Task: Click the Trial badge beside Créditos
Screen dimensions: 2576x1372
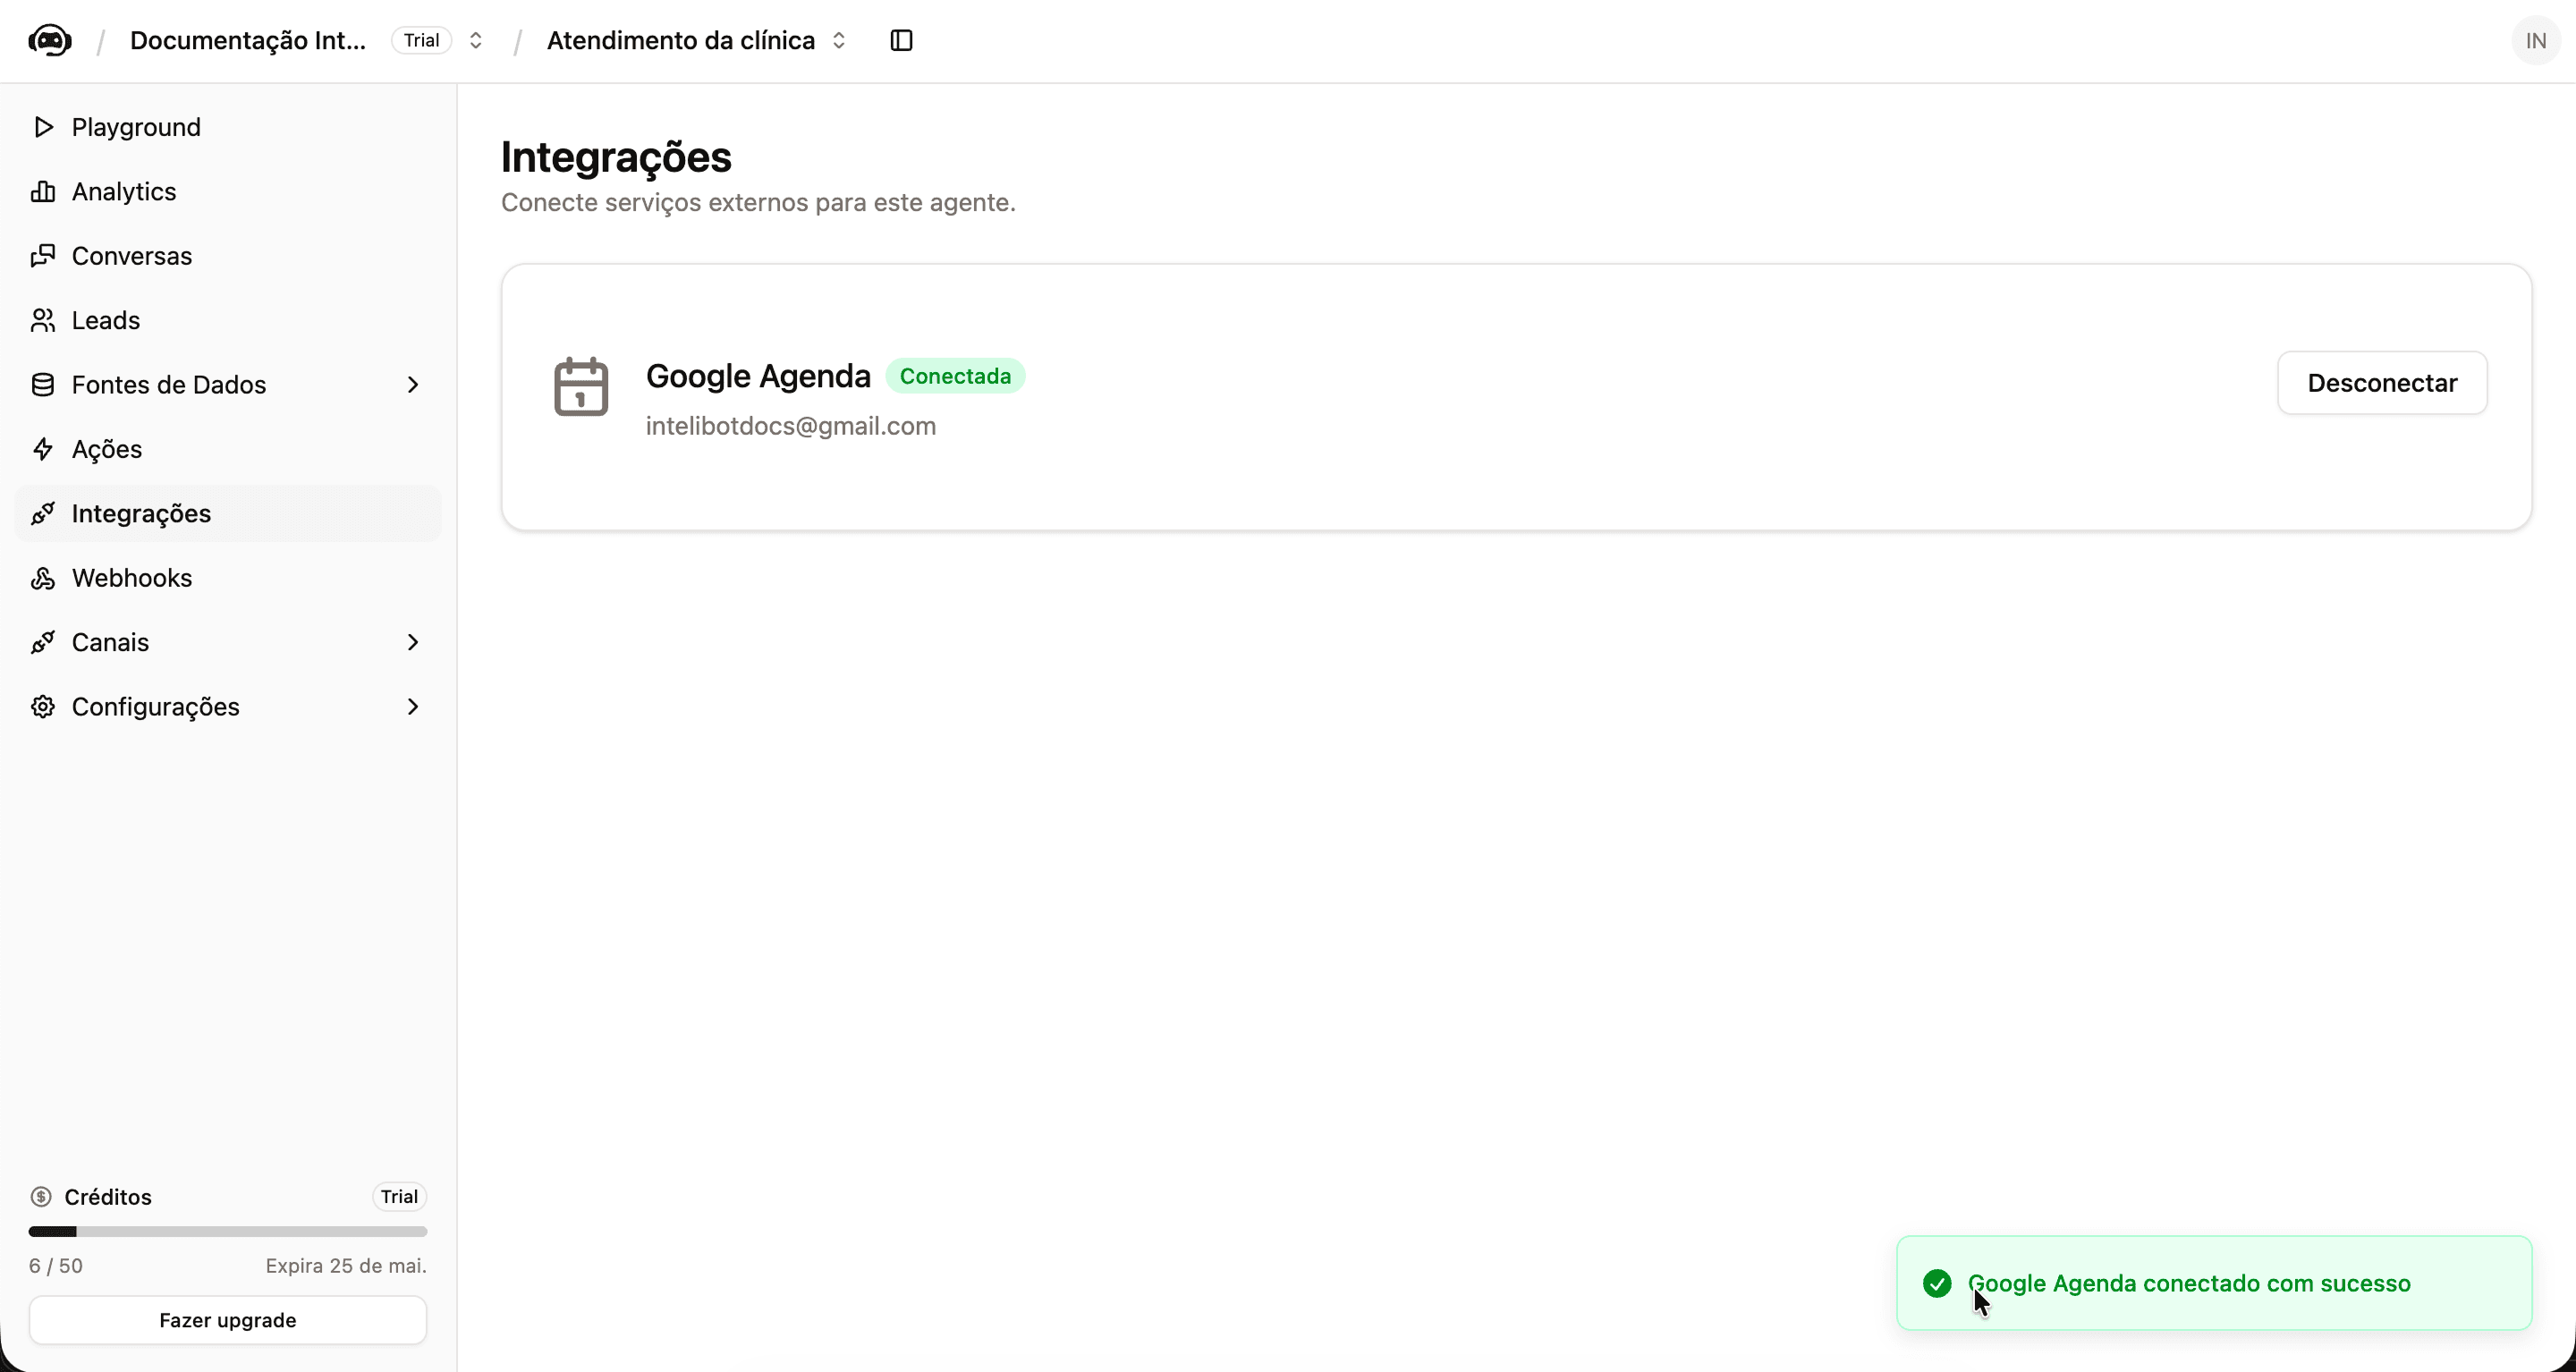Action: [399, 1197]
